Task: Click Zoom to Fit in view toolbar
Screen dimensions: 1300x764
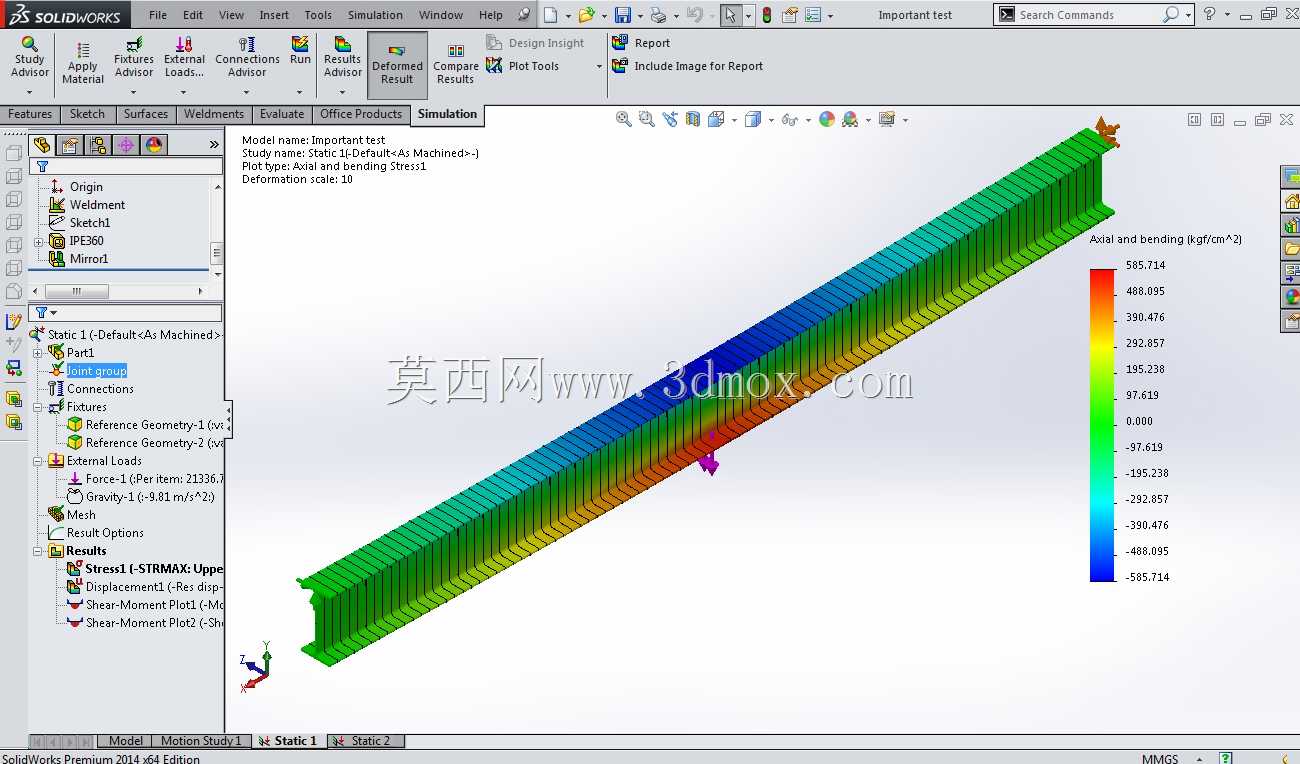Action: click(624, 119)
